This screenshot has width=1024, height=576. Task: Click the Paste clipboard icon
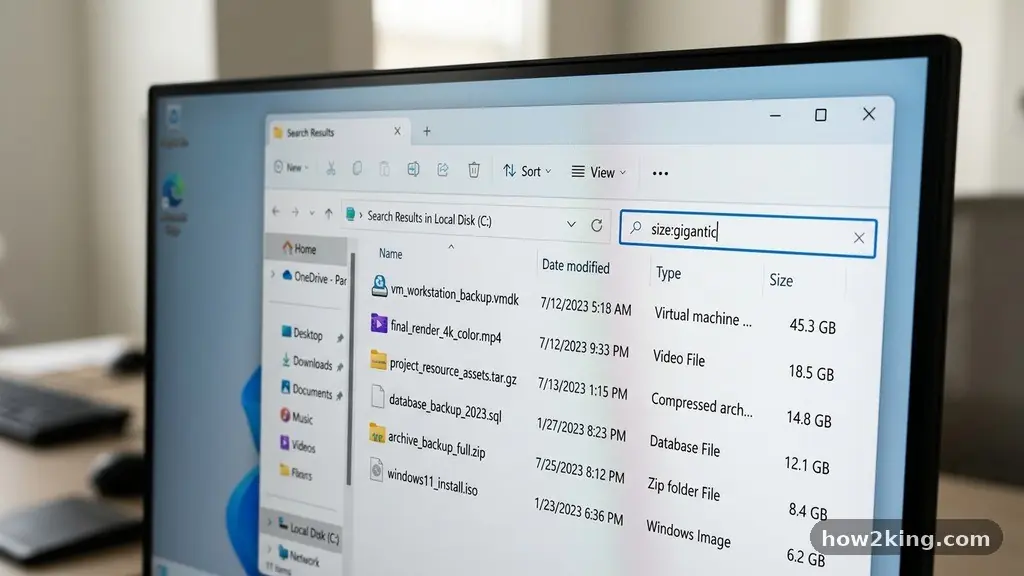tap(384, 169)
